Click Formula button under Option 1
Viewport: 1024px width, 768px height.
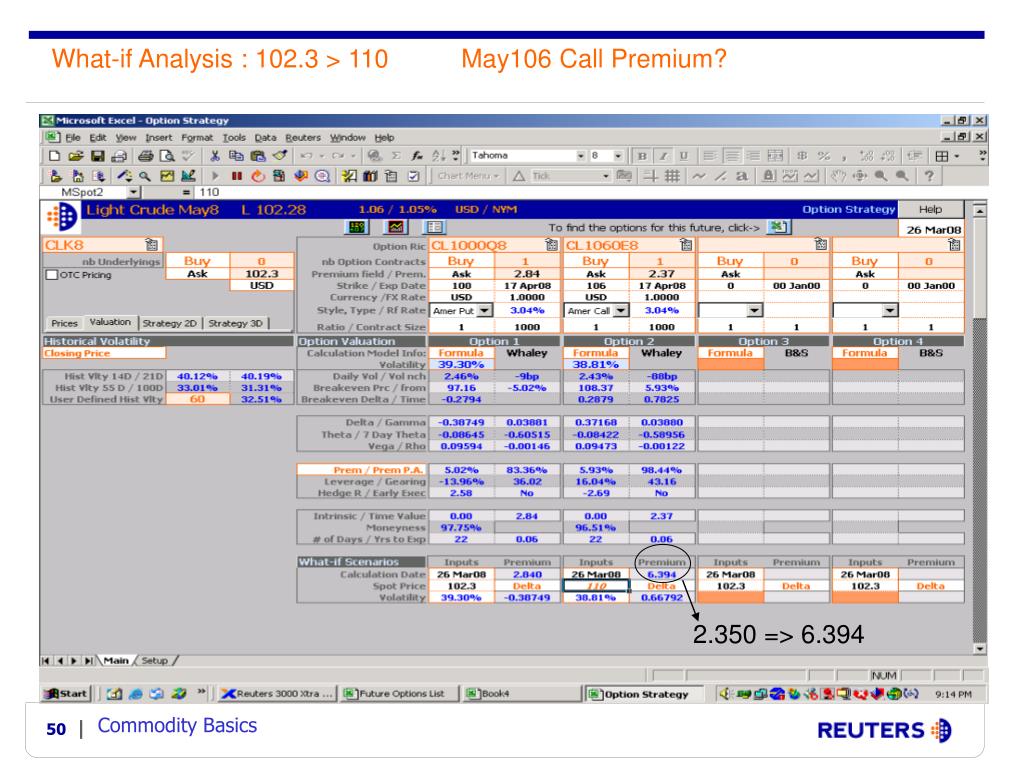coord(461,353)
